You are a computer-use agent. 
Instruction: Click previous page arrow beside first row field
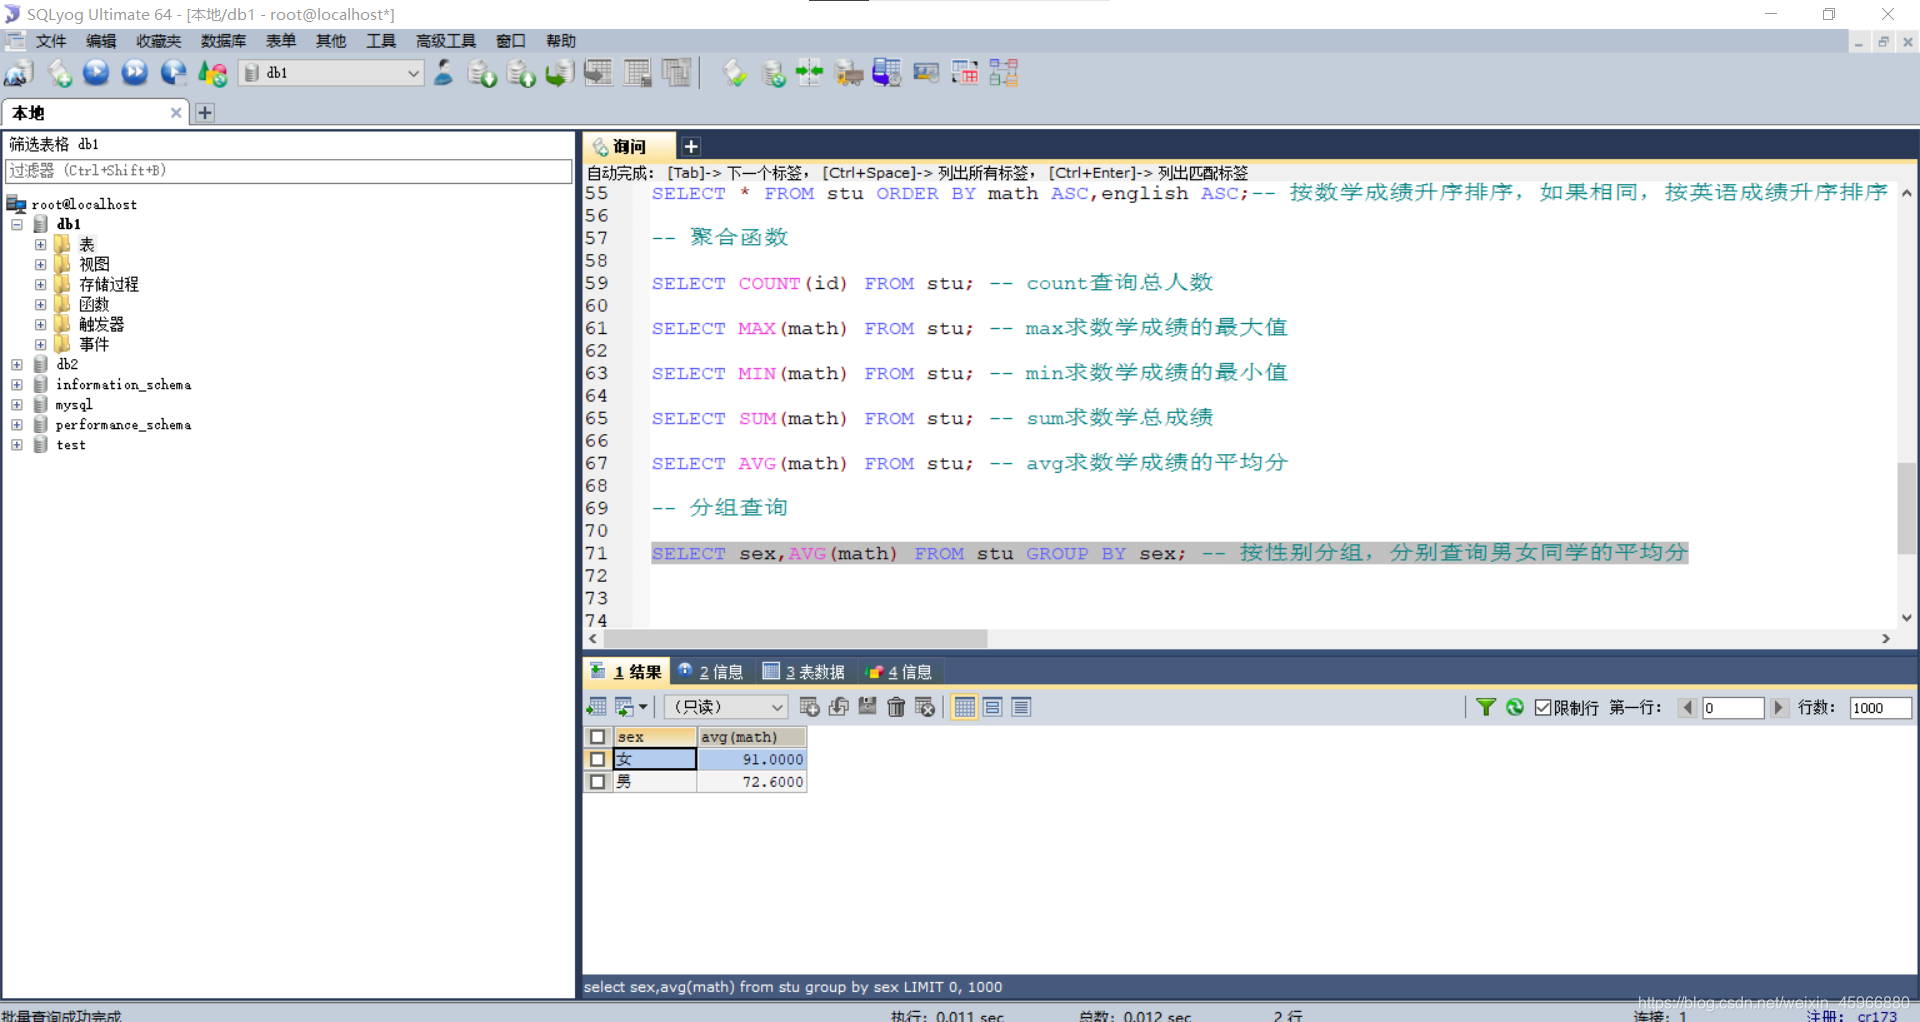[x=1687, y=707]
